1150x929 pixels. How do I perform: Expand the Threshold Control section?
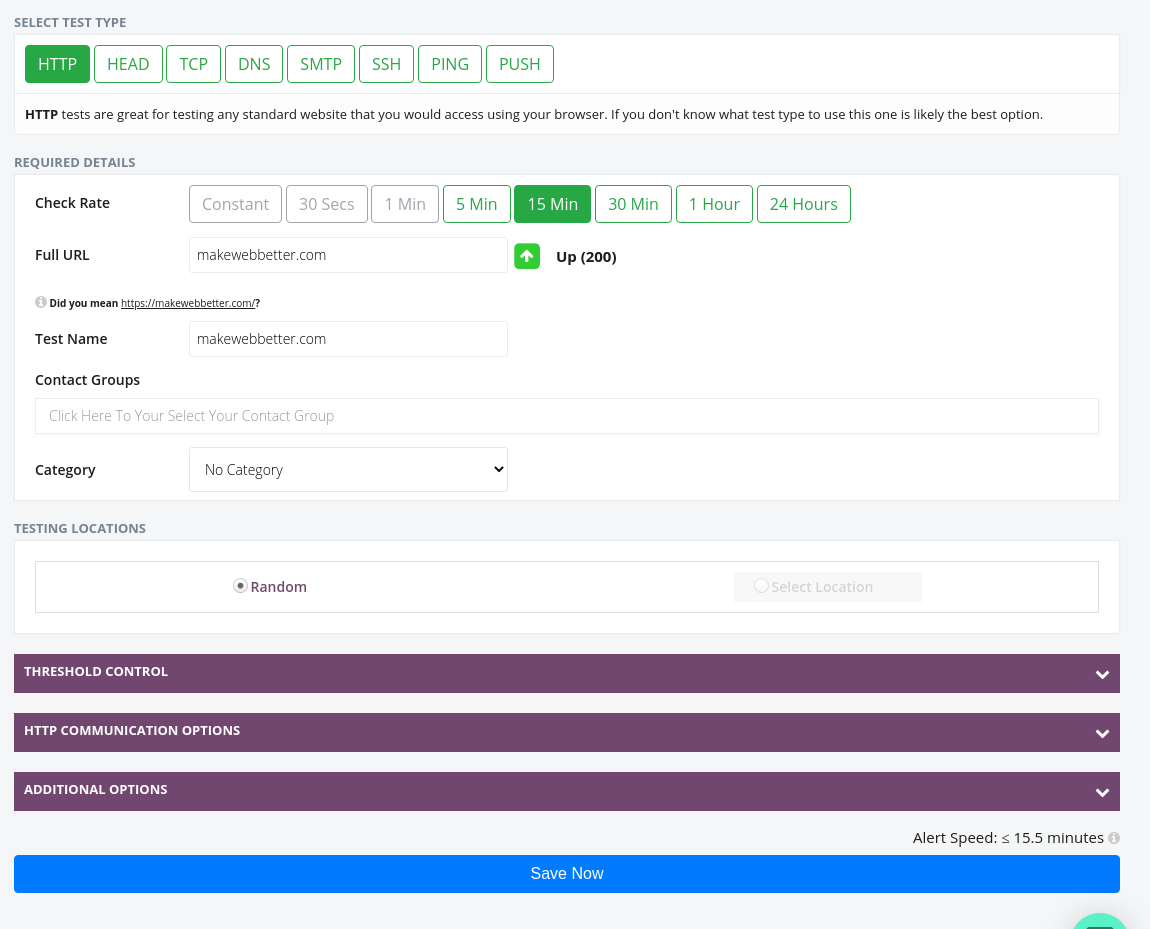coord(567,673)
